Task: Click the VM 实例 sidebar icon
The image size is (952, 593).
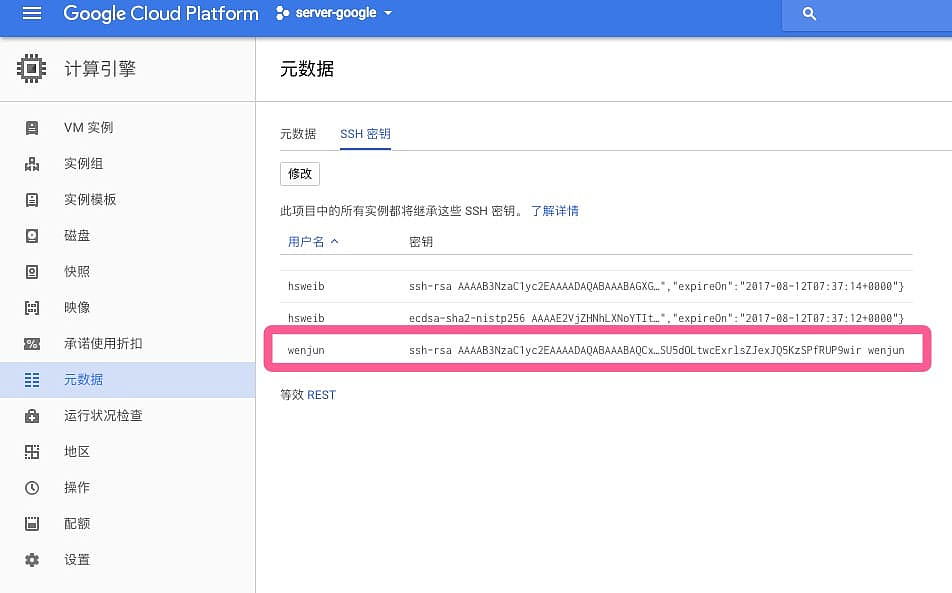Action: coord(32,128)
